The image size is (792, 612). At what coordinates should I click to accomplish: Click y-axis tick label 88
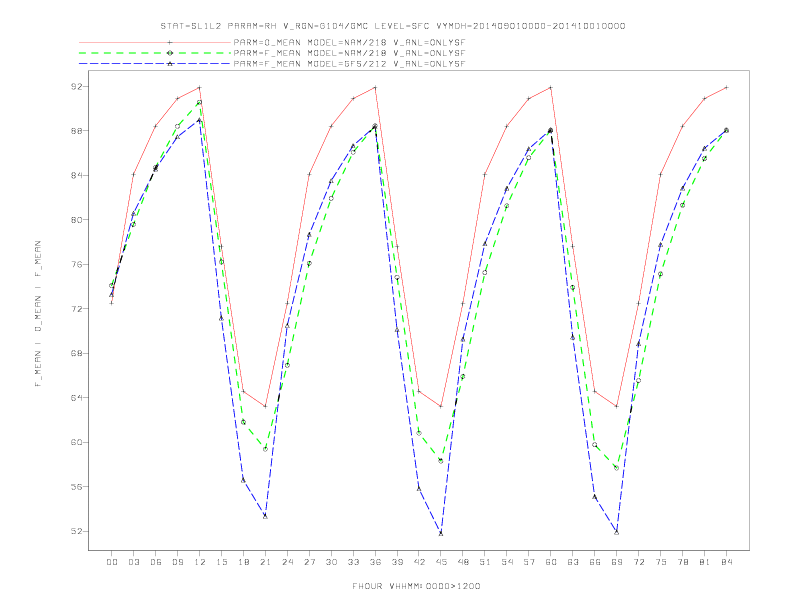pos(76,131)
